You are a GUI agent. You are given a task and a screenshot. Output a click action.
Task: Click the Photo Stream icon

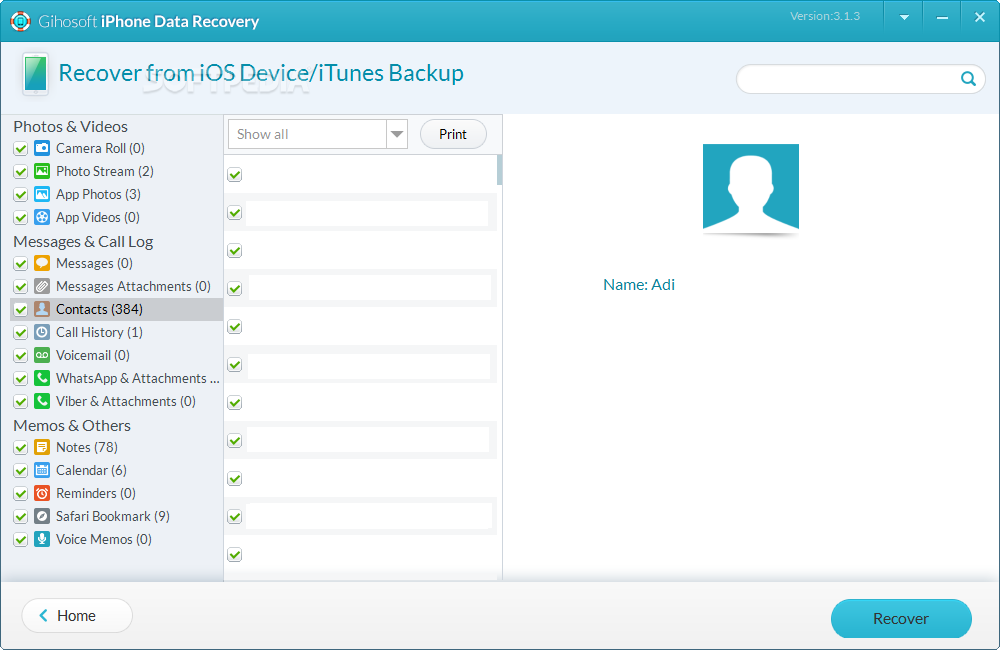(42, 171)
